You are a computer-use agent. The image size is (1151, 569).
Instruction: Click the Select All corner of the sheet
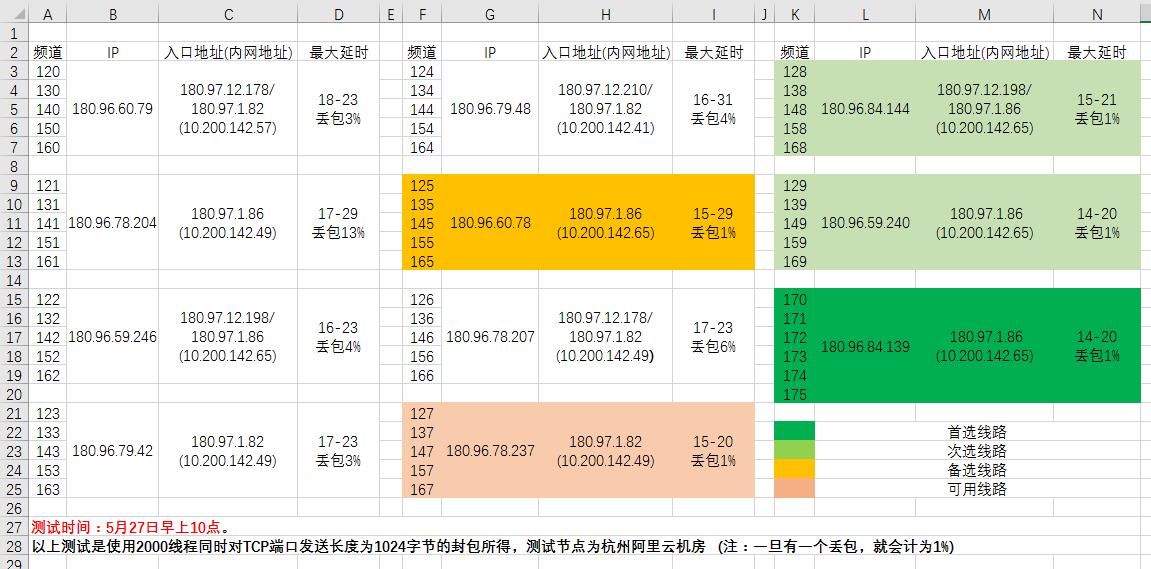[x=12, y=14]
